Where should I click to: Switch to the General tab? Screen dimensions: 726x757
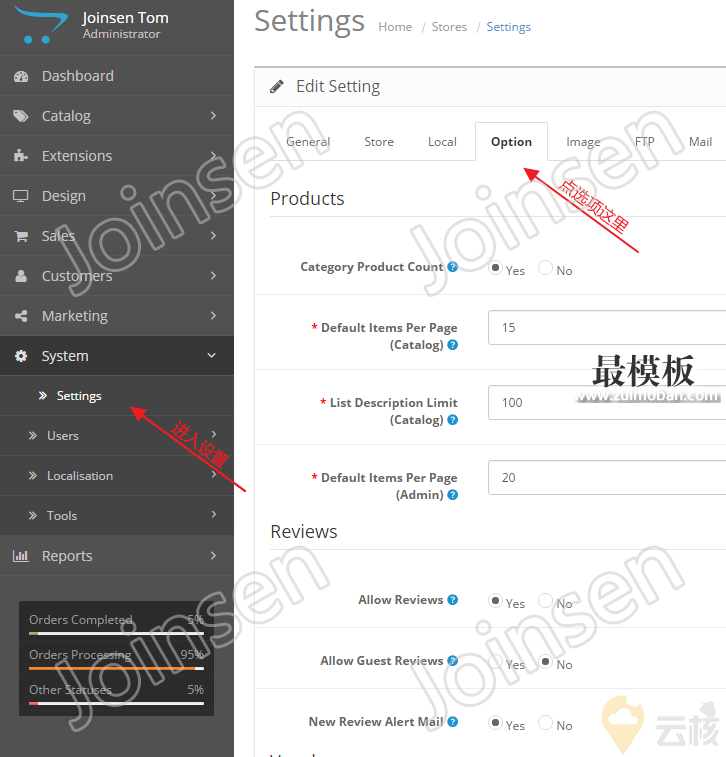click(308, 142)
